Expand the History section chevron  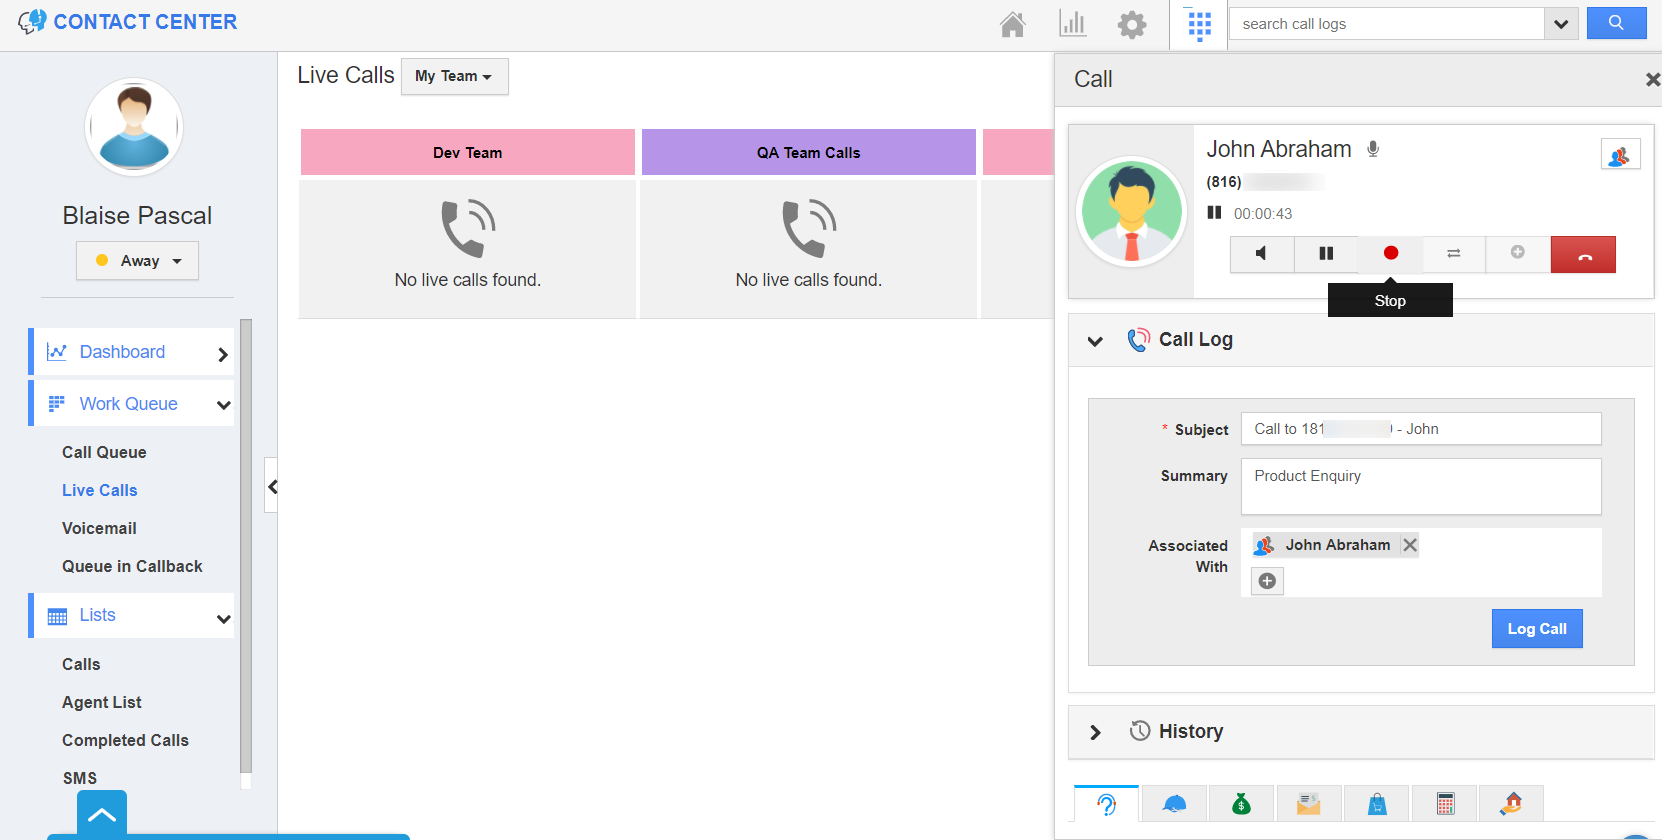coord(1095,732)
